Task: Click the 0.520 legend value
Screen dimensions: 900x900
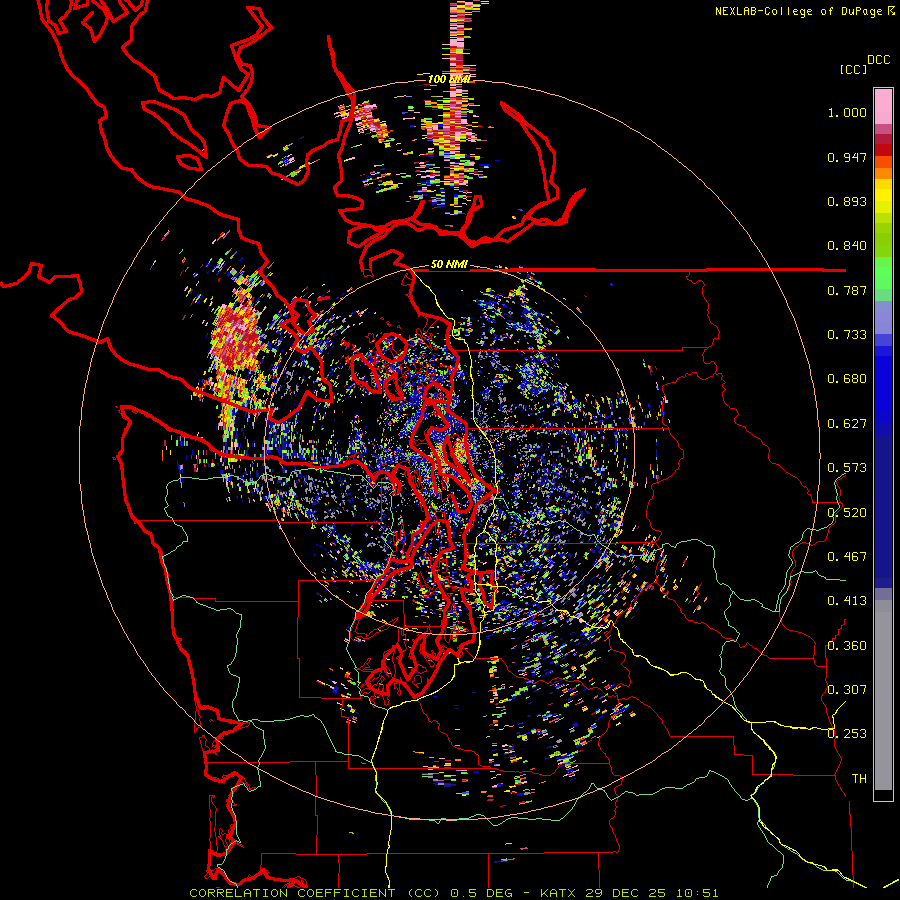Action: pos(847,513)
